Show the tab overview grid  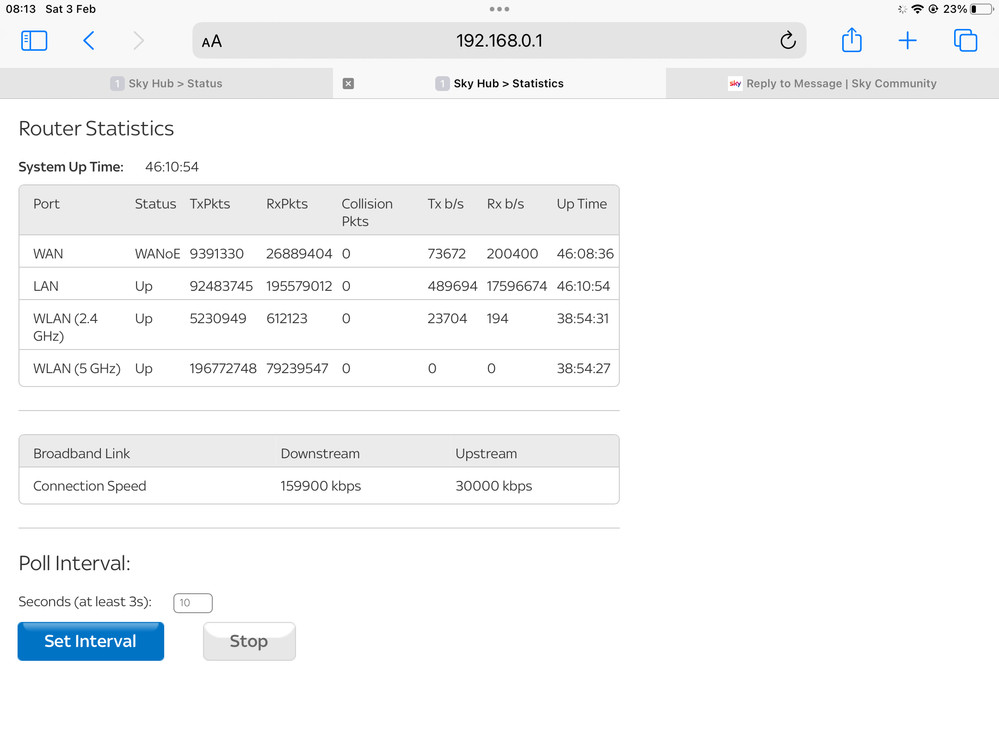pos(965,40)
